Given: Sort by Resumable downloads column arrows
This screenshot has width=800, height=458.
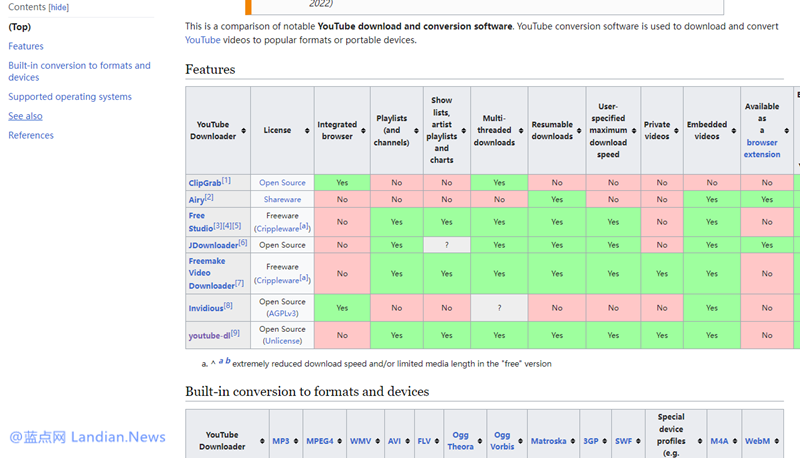Looking at the screenshot, I should point(579,131).
